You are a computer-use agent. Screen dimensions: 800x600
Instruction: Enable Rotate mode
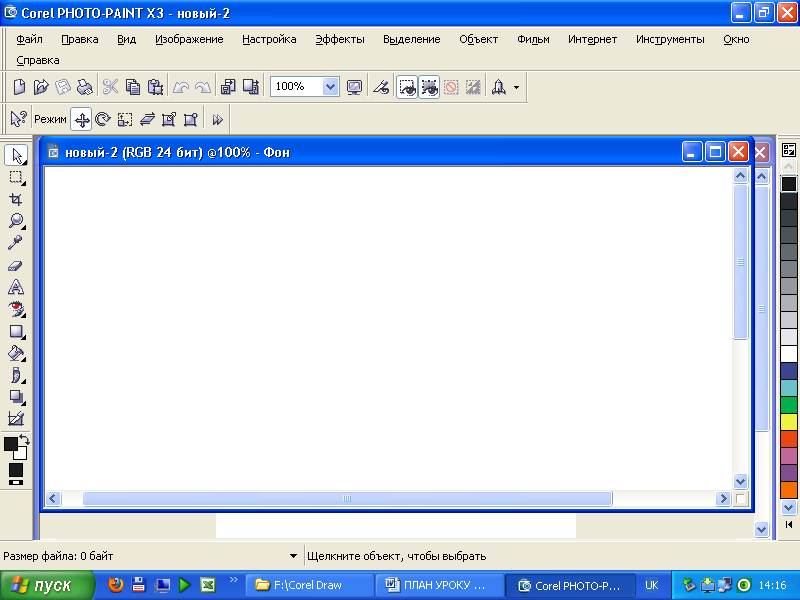(103, 119)
